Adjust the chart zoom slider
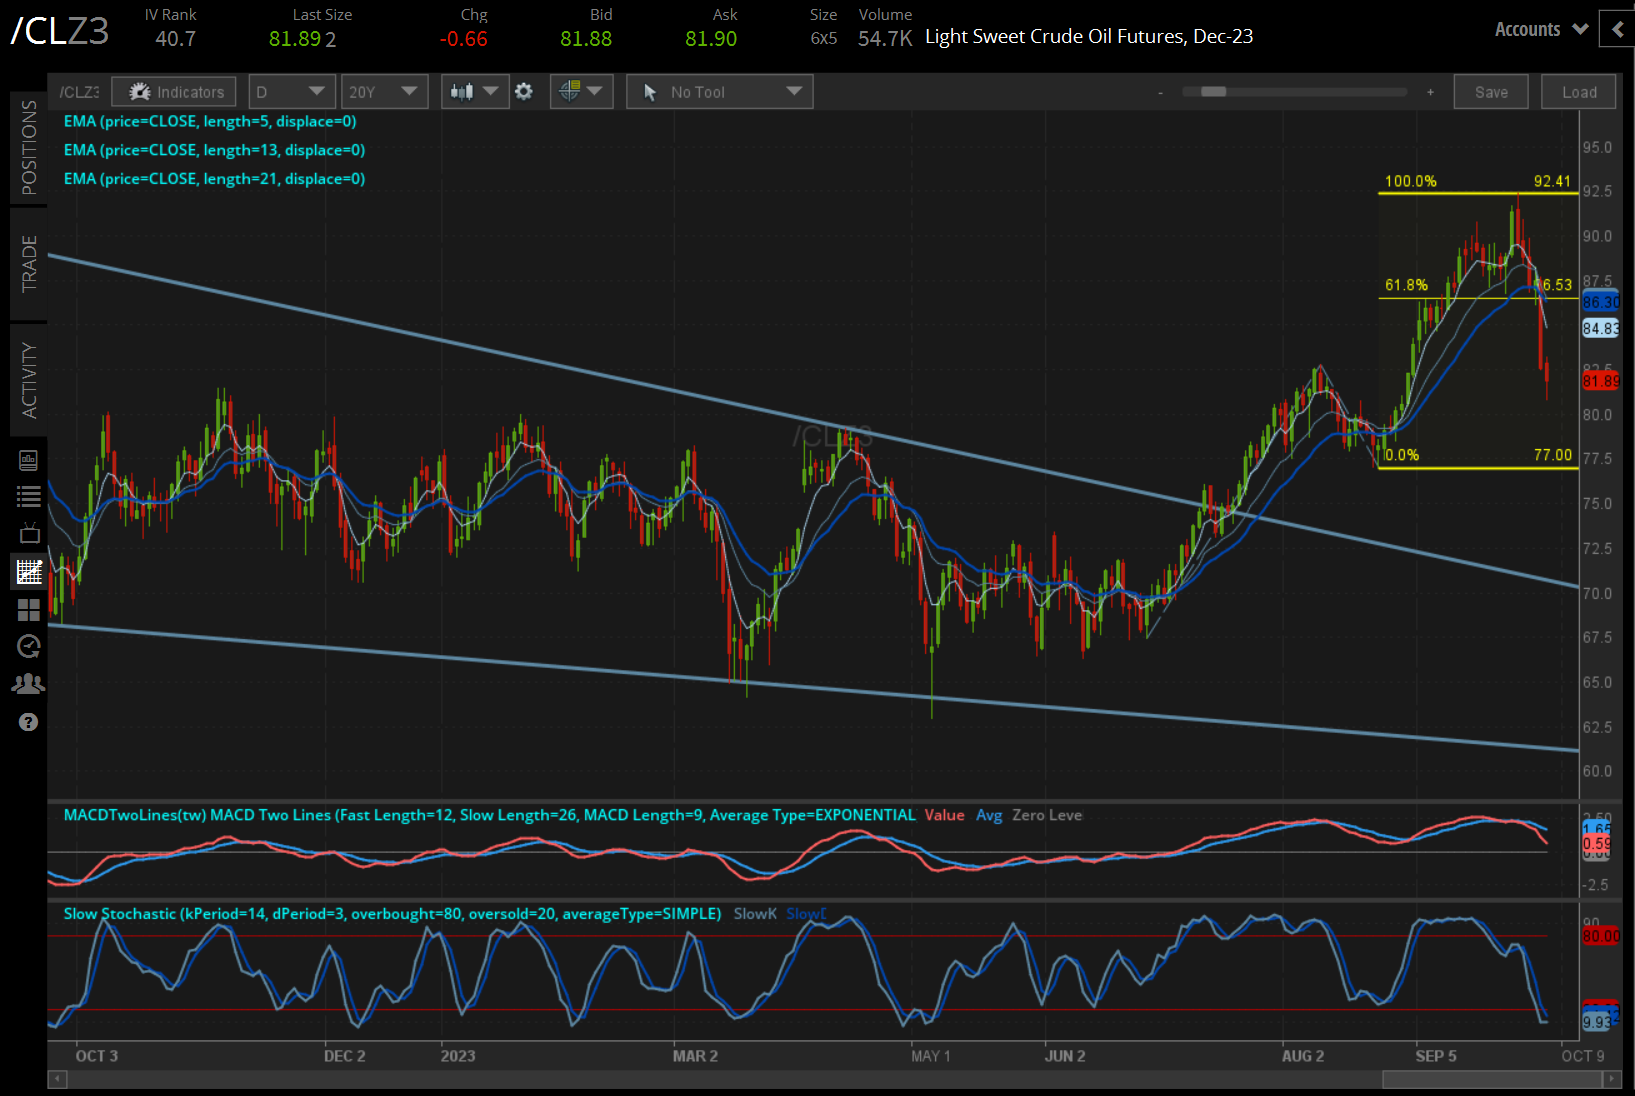This screenshot has height=1096, width=1635. [1212, 91]
